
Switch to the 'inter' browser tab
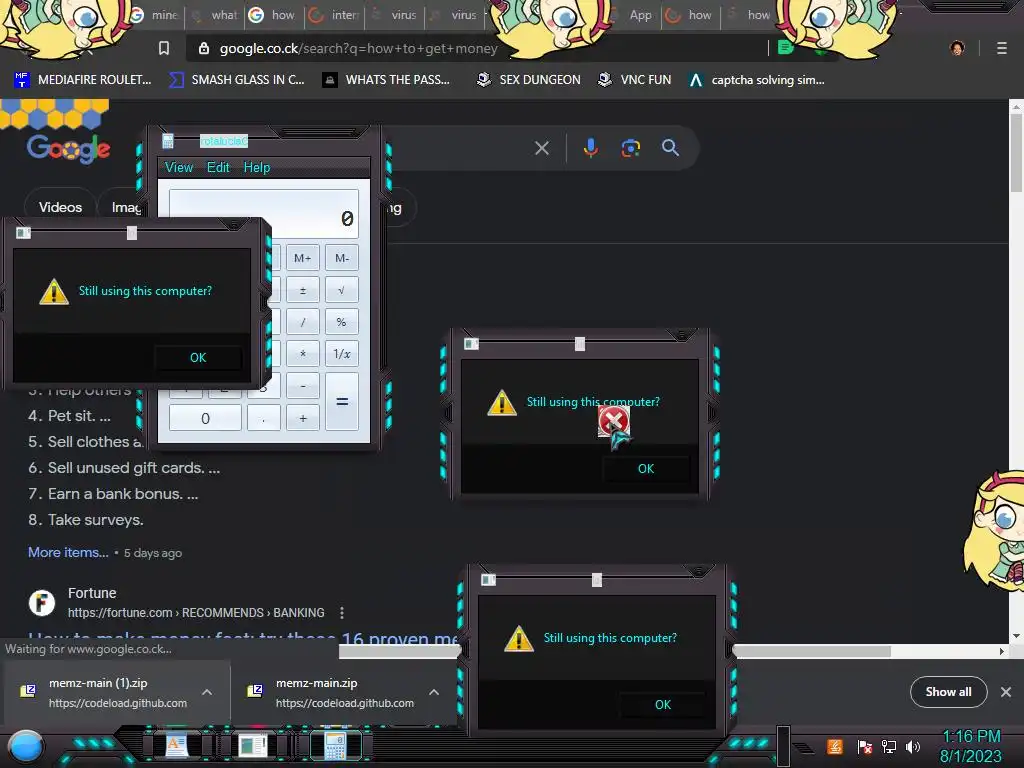[x=335, y=15]
